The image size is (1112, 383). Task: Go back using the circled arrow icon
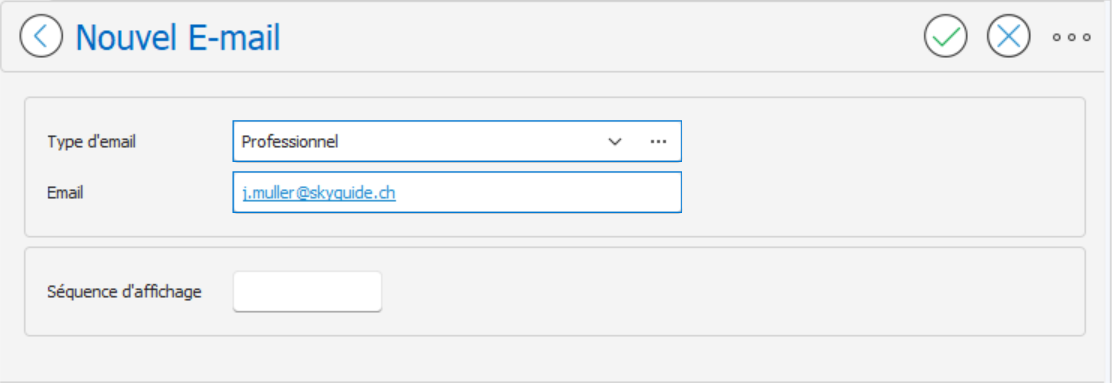click(x=41, y=36)
